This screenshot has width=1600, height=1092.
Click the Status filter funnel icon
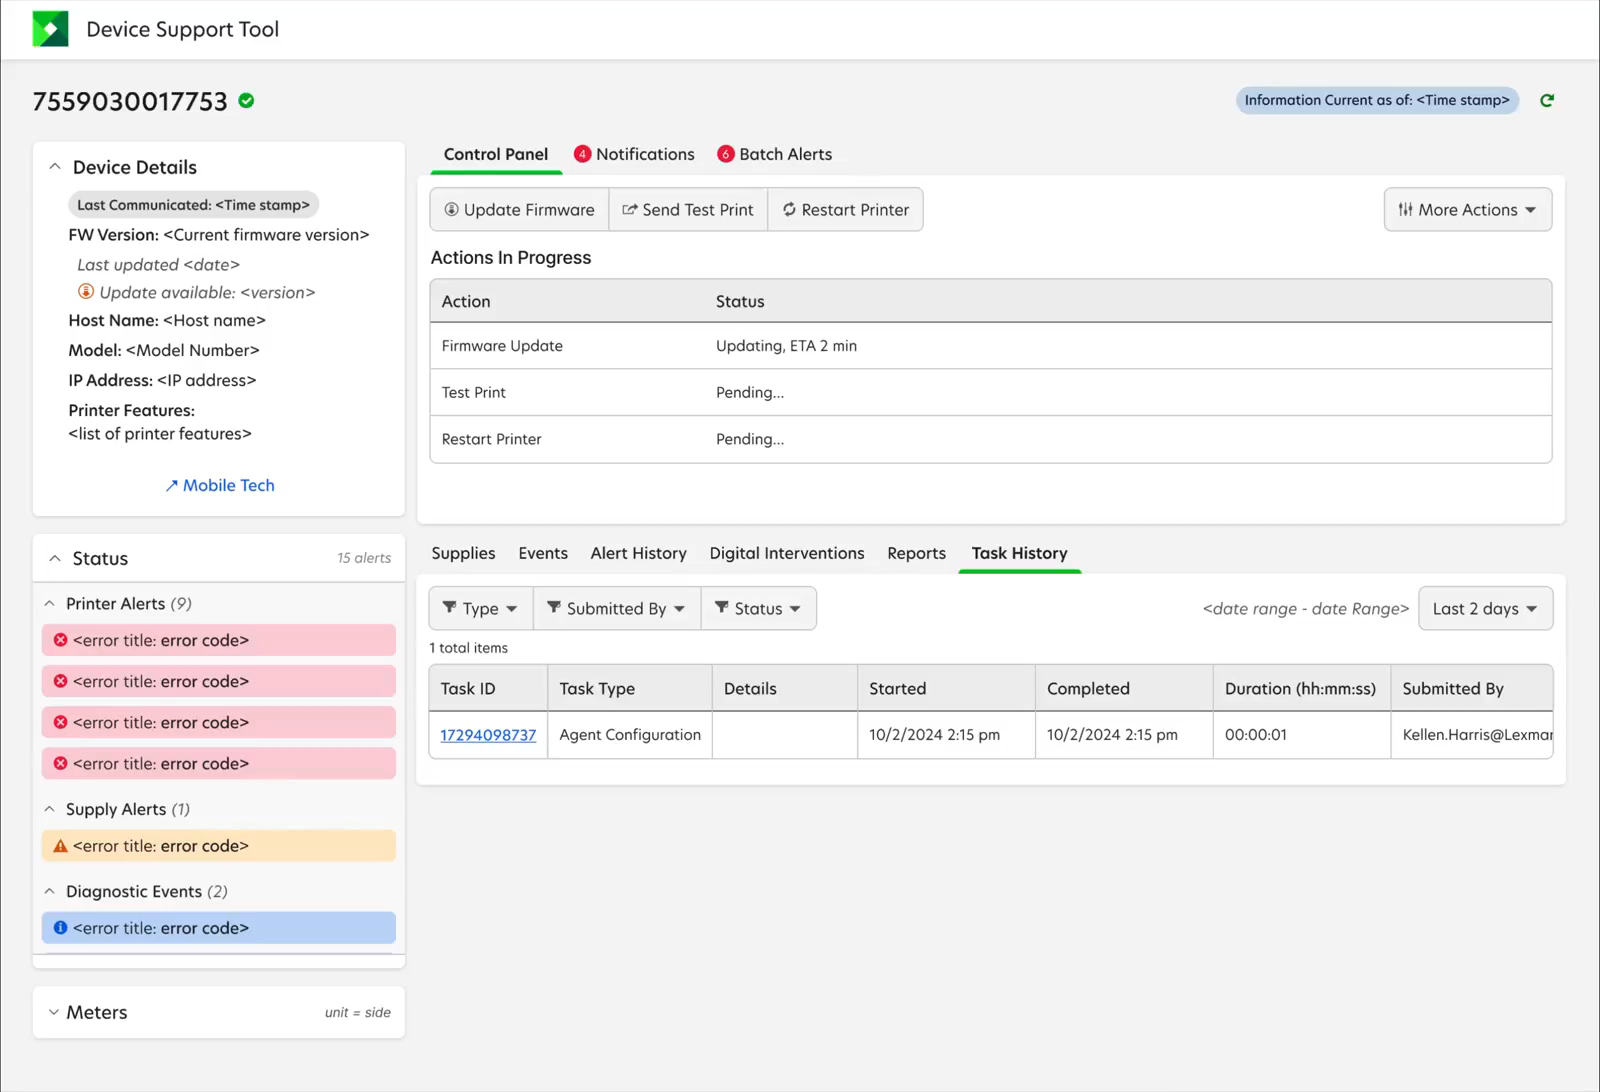(722, 608)
